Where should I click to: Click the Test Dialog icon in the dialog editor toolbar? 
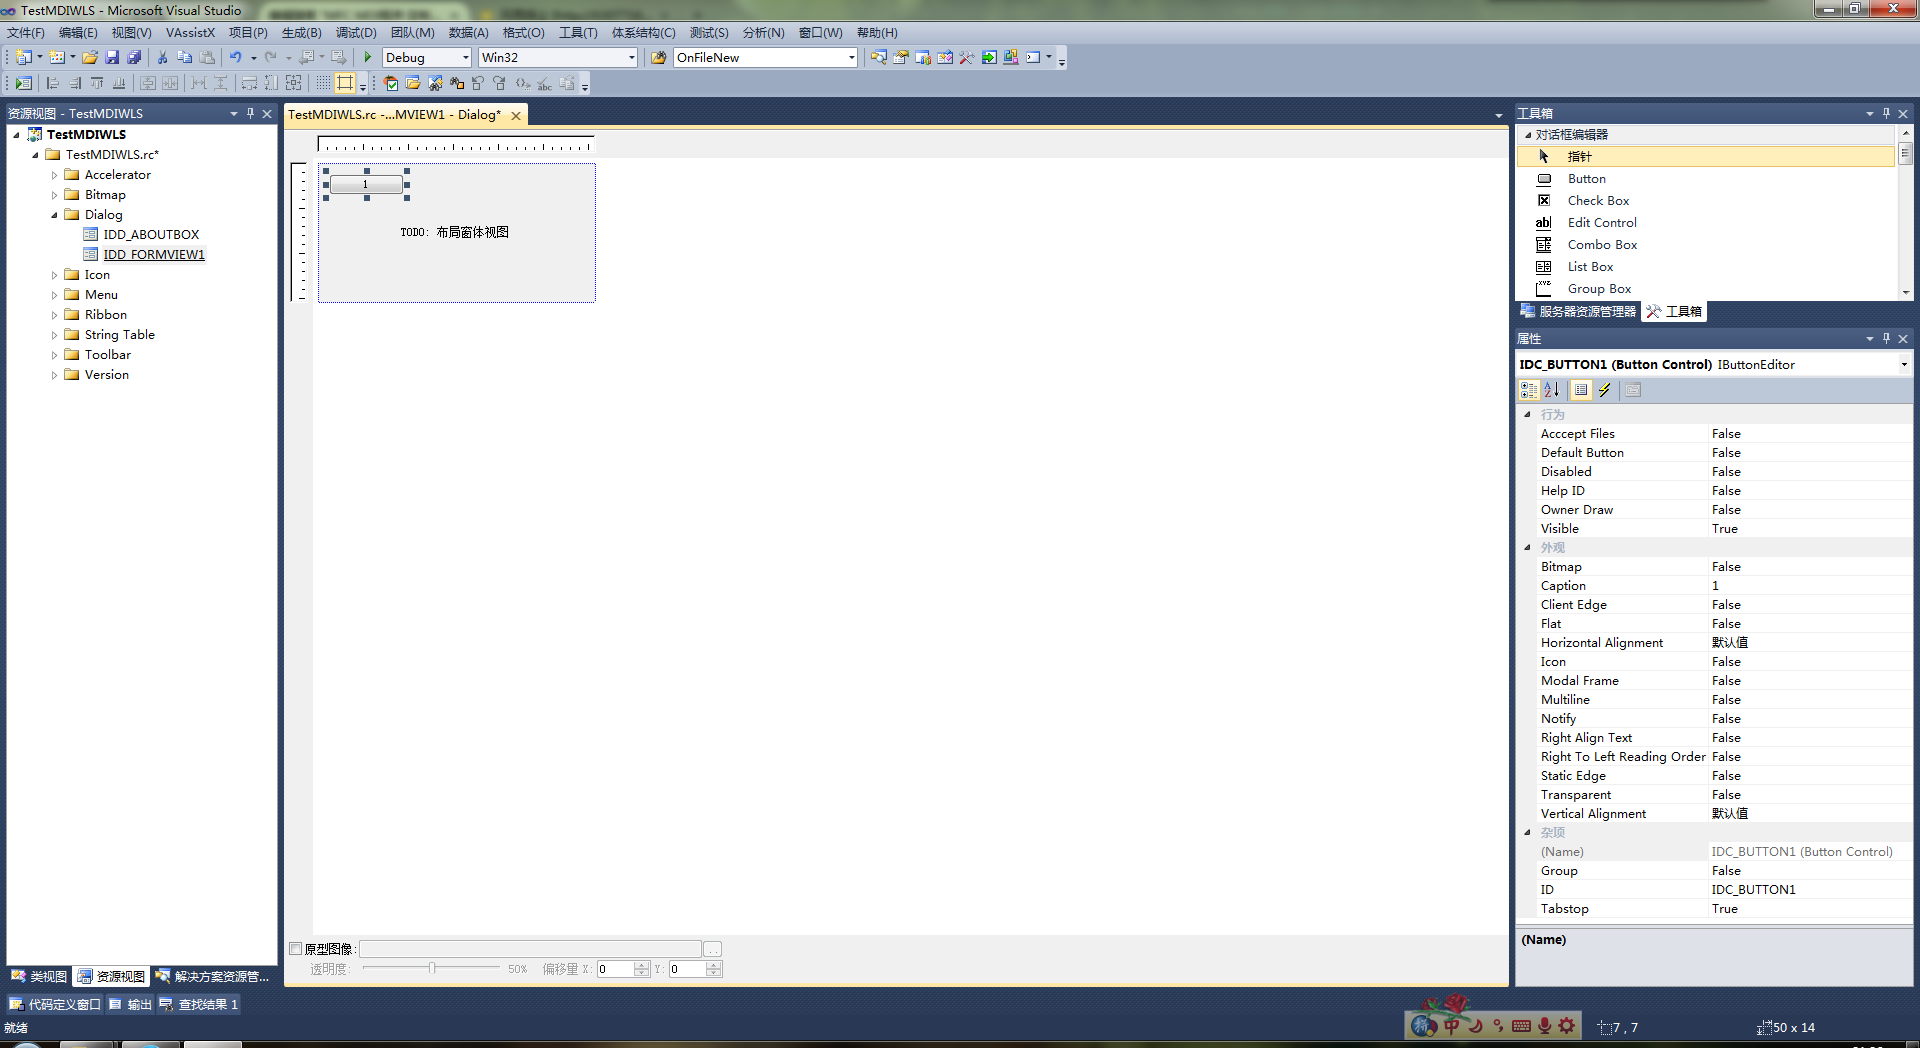click(x=24, y=84)
